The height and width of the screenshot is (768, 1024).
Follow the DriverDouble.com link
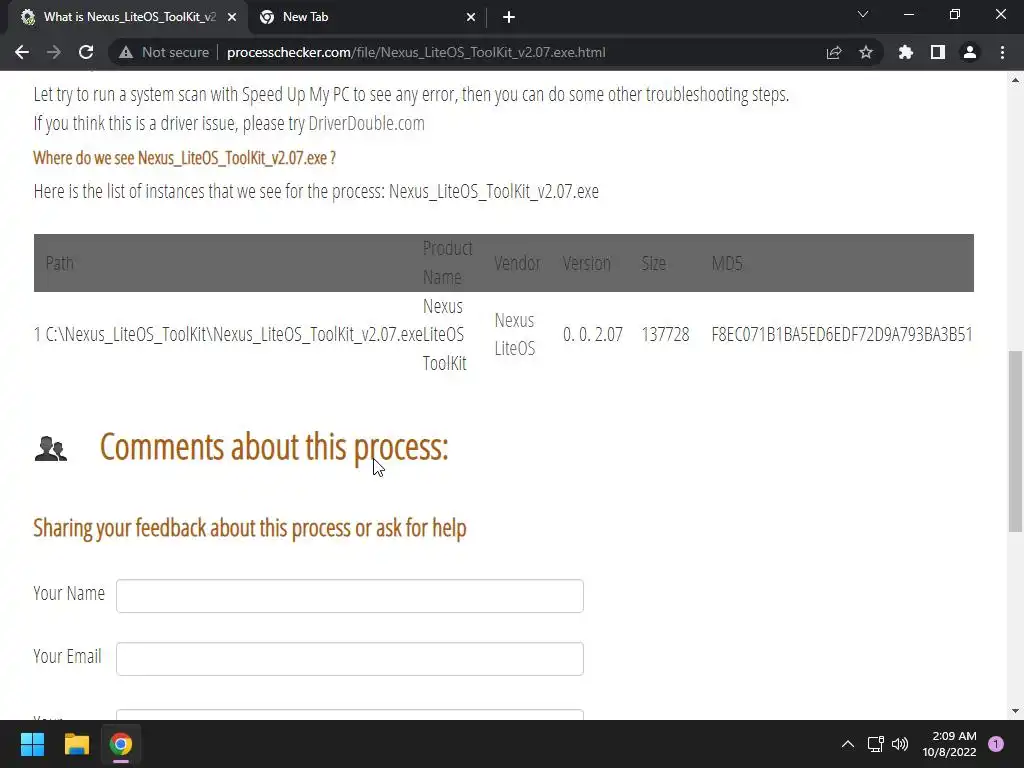pyautogui.click(x=366, y=123)
